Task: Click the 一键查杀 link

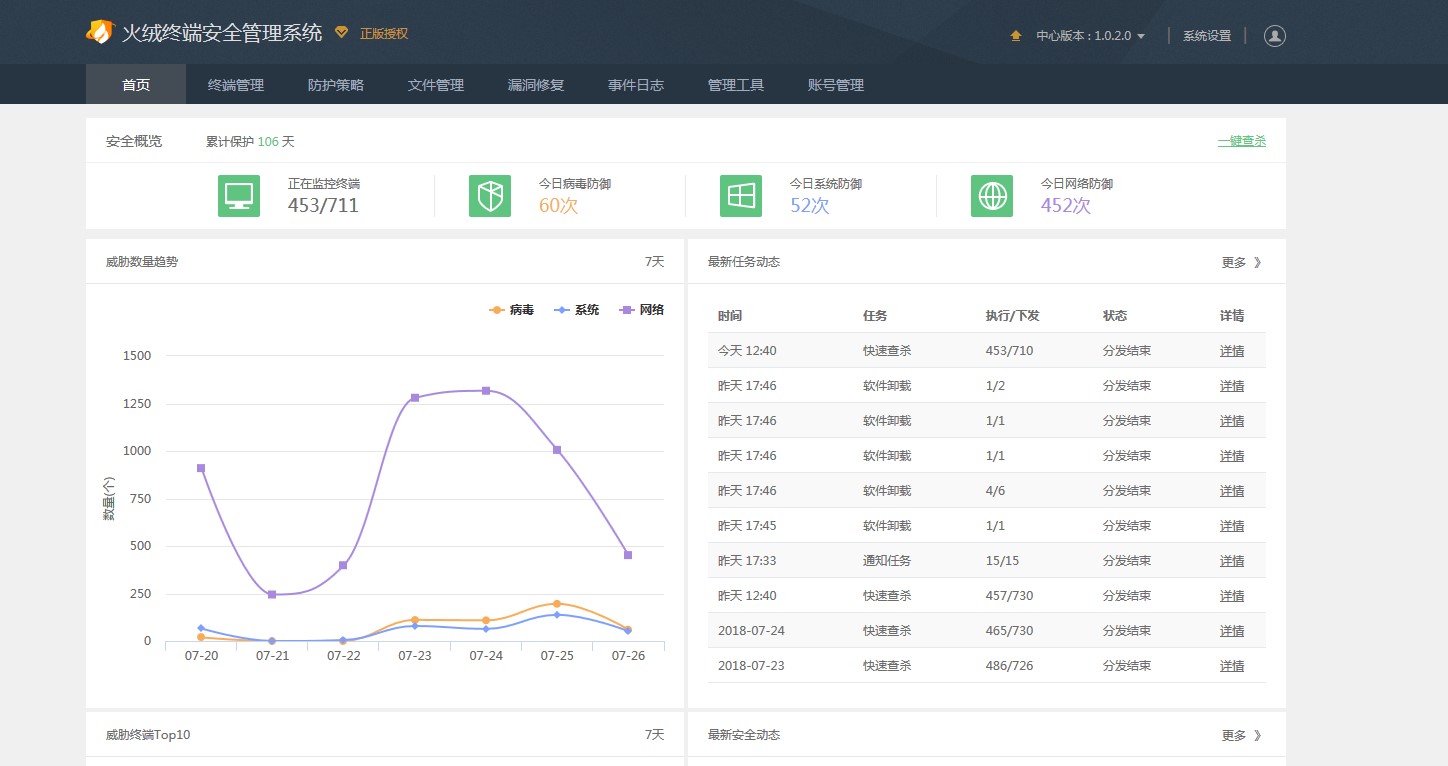Action: pyautogui.click(x=1242, y=141)
